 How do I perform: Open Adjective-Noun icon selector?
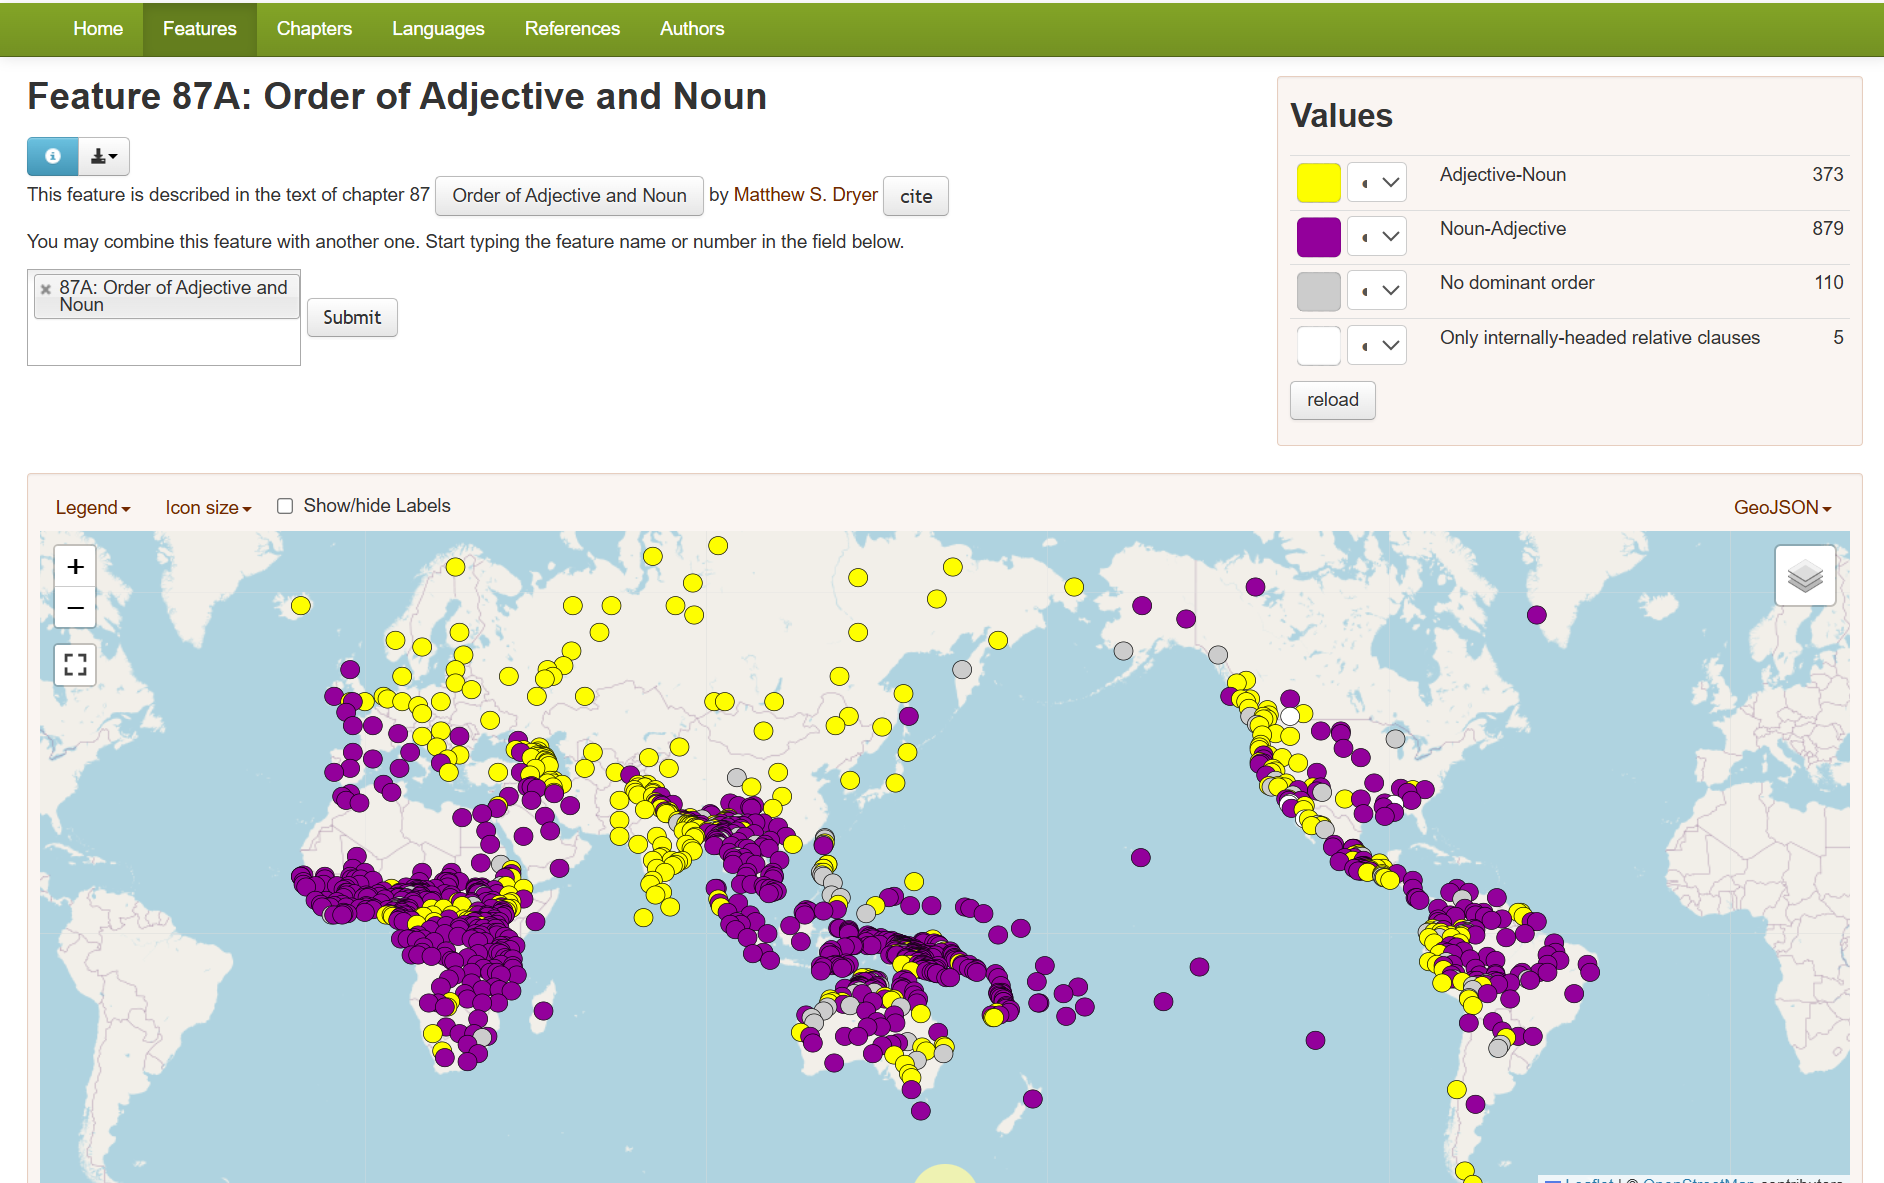(1377, 183)
